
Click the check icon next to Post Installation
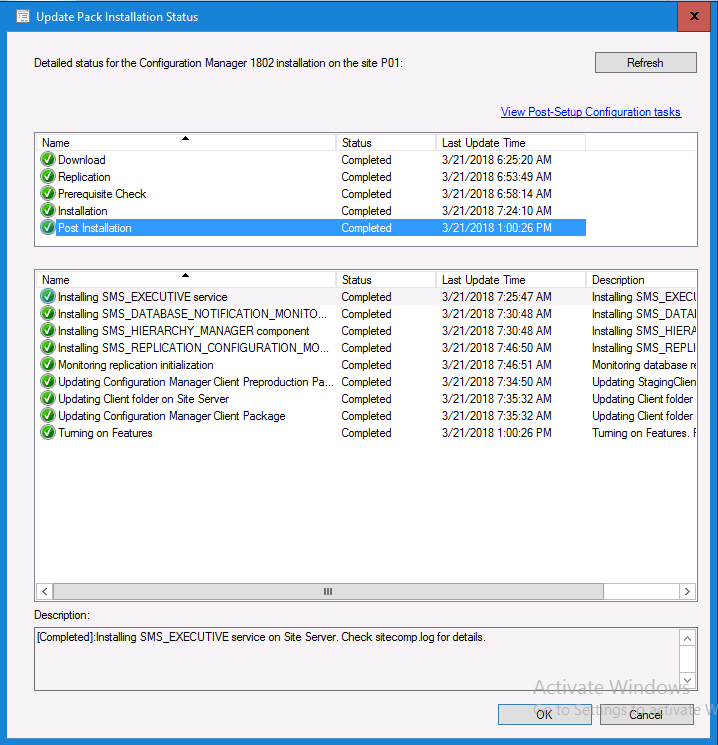pyautogui.click(x=48, y=228)
